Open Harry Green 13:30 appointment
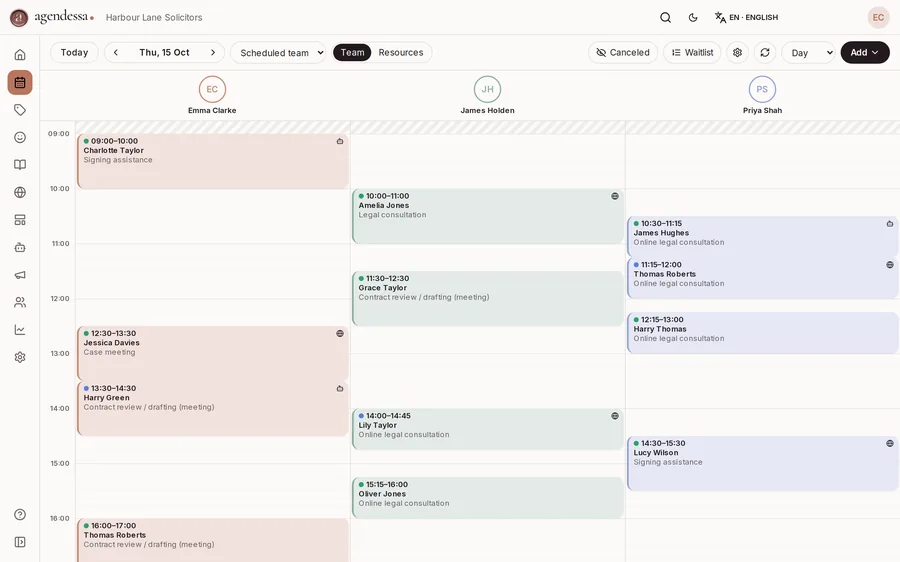900x562 pixels. coord(213,409)
